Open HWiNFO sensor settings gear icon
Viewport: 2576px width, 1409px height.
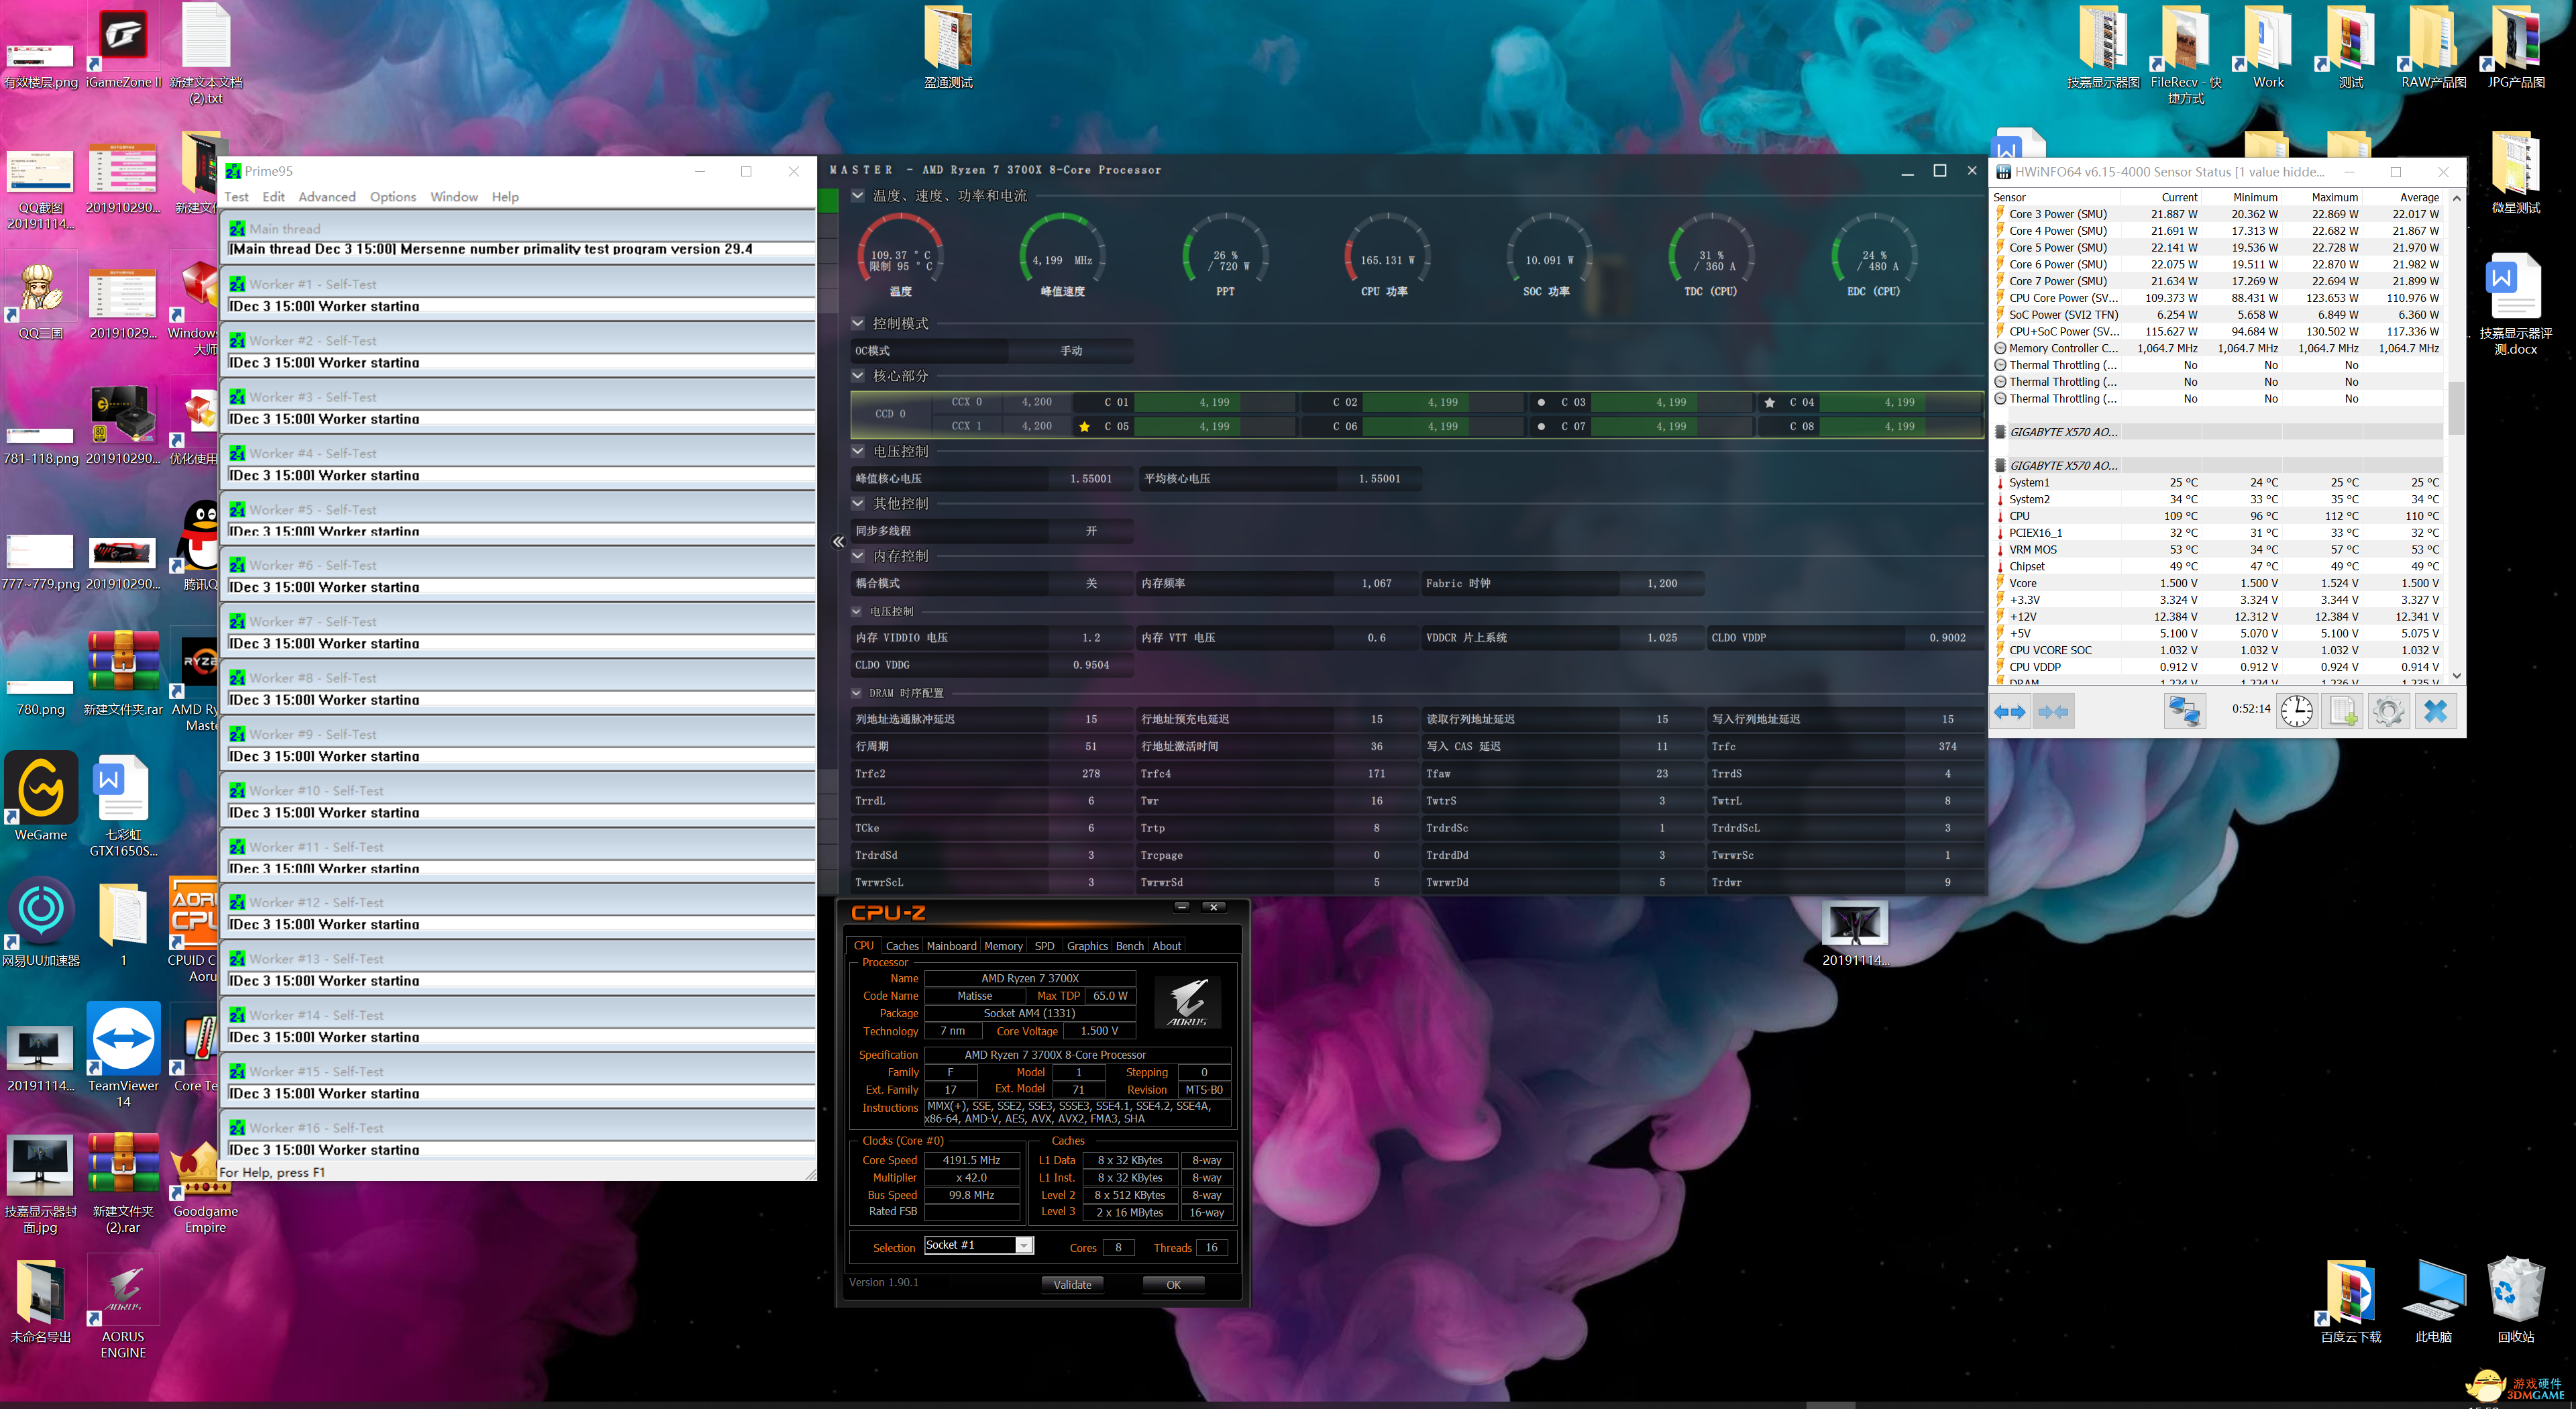click(x=2389, y=712)
